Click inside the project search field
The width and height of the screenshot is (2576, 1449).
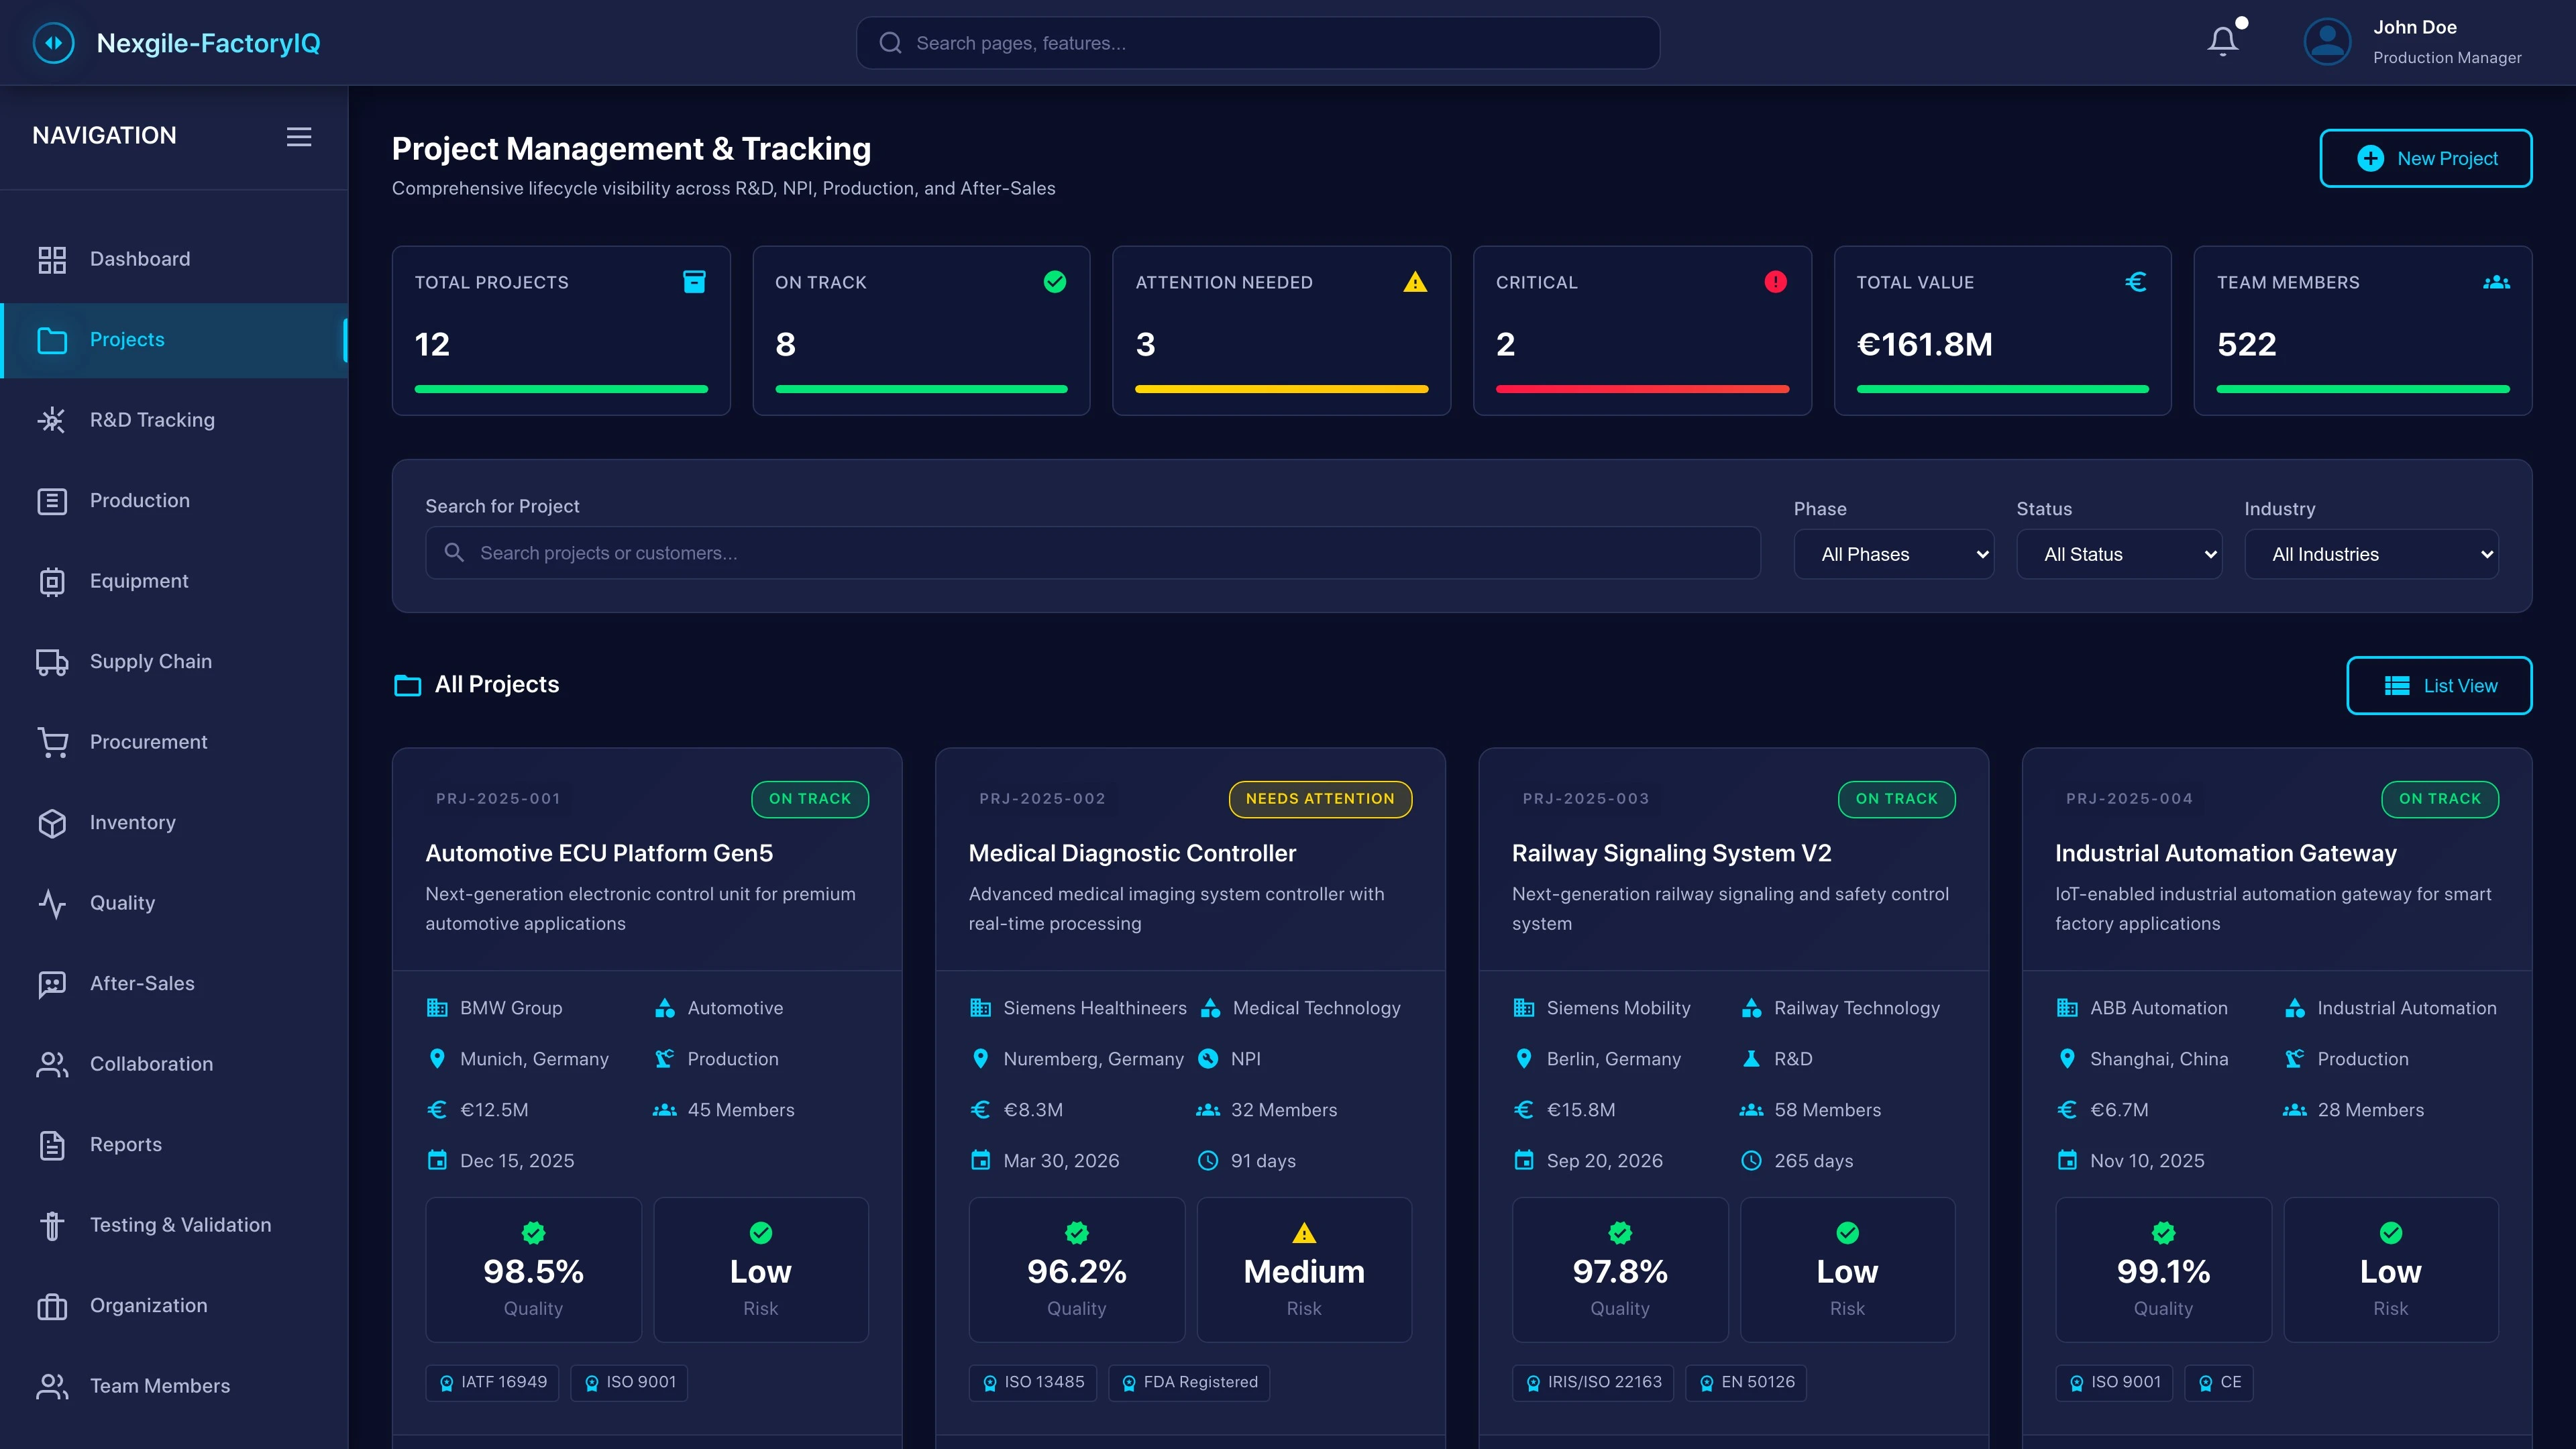click(1094, 553)
